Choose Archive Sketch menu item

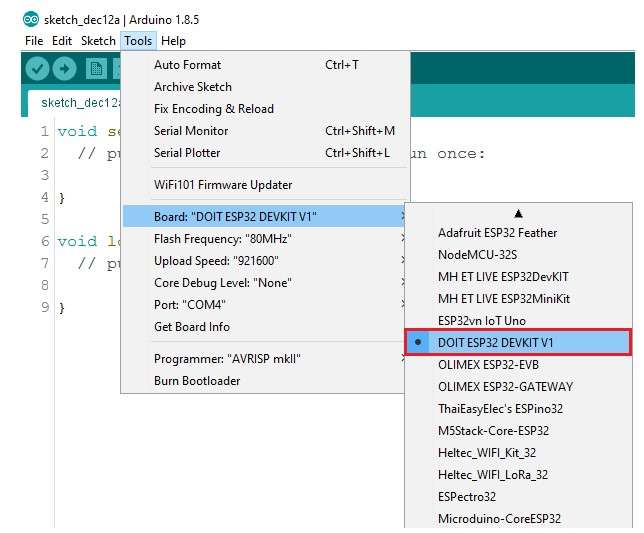point(266,87)
